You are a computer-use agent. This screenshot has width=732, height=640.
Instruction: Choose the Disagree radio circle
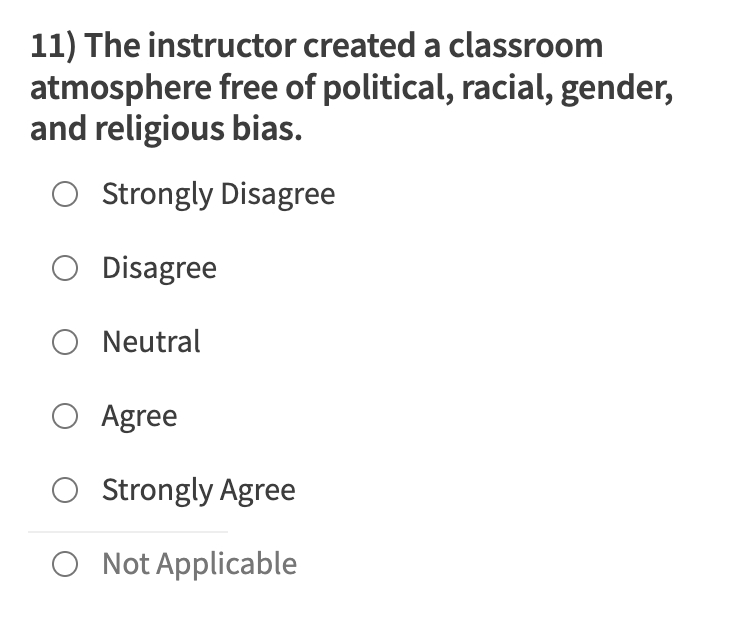pyautogui.click(x=65, y=268)
